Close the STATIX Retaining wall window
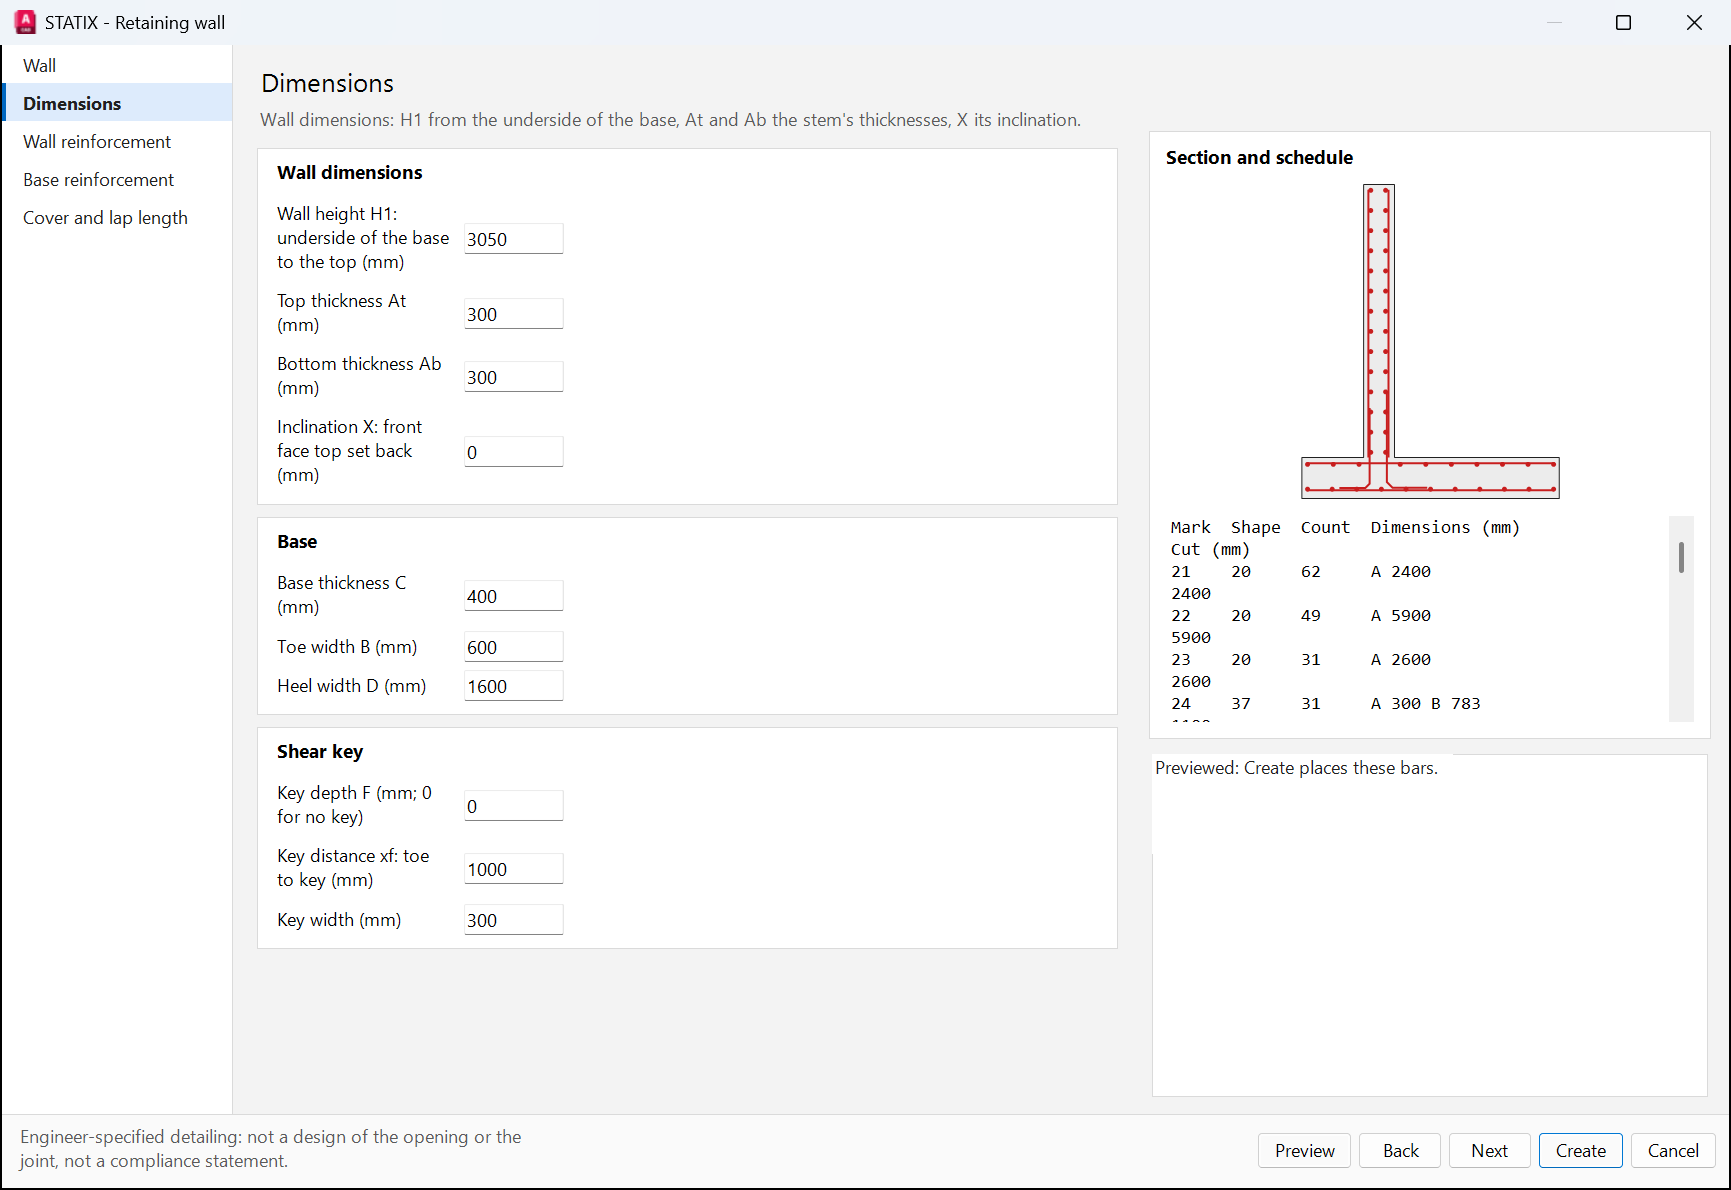Viewport: 1731px width, 1190px height. click(x=1694, y=22)
